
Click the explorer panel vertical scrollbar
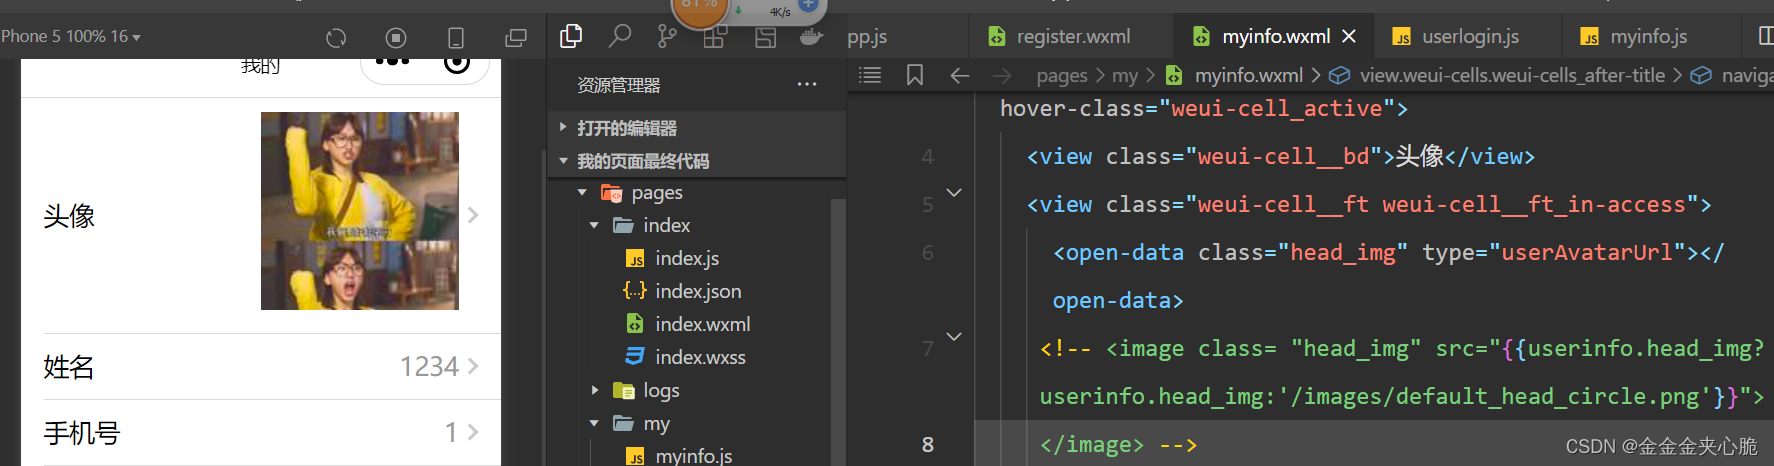pyautogui.click(x=838, y=332)
